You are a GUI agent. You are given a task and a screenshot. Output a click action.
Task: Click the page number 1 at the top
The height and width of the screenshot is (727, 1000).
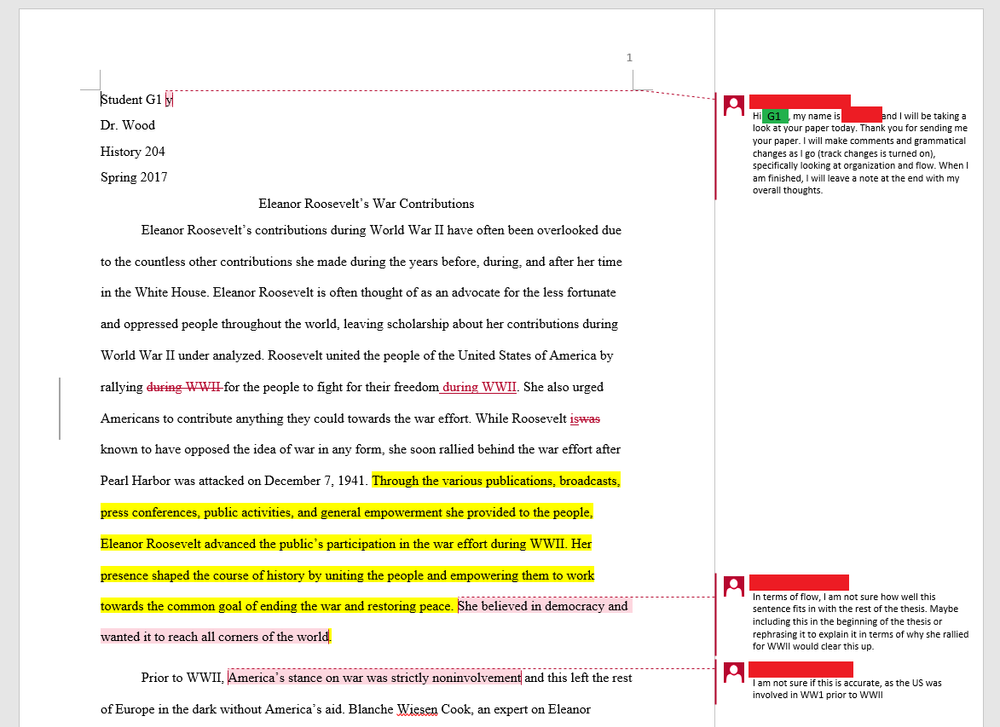click(629, 57)
